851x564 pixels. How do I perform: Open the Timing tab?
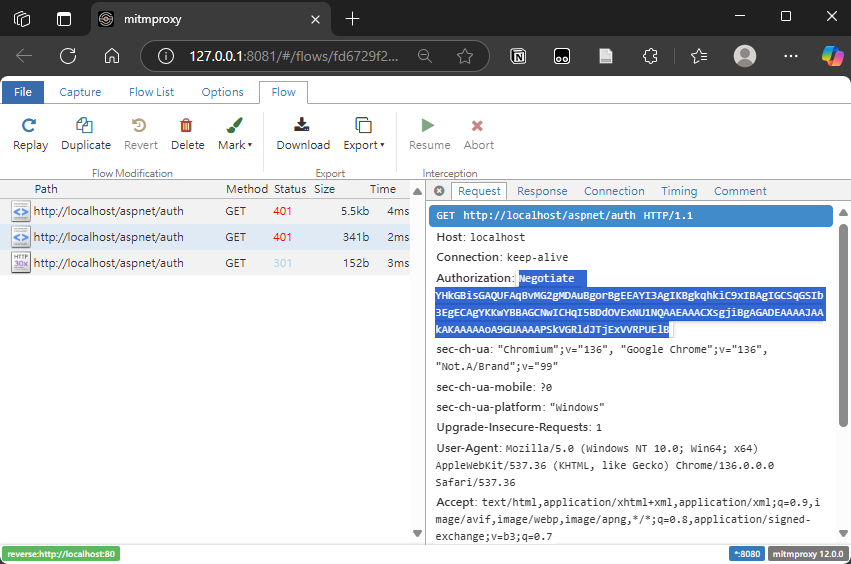679,191
